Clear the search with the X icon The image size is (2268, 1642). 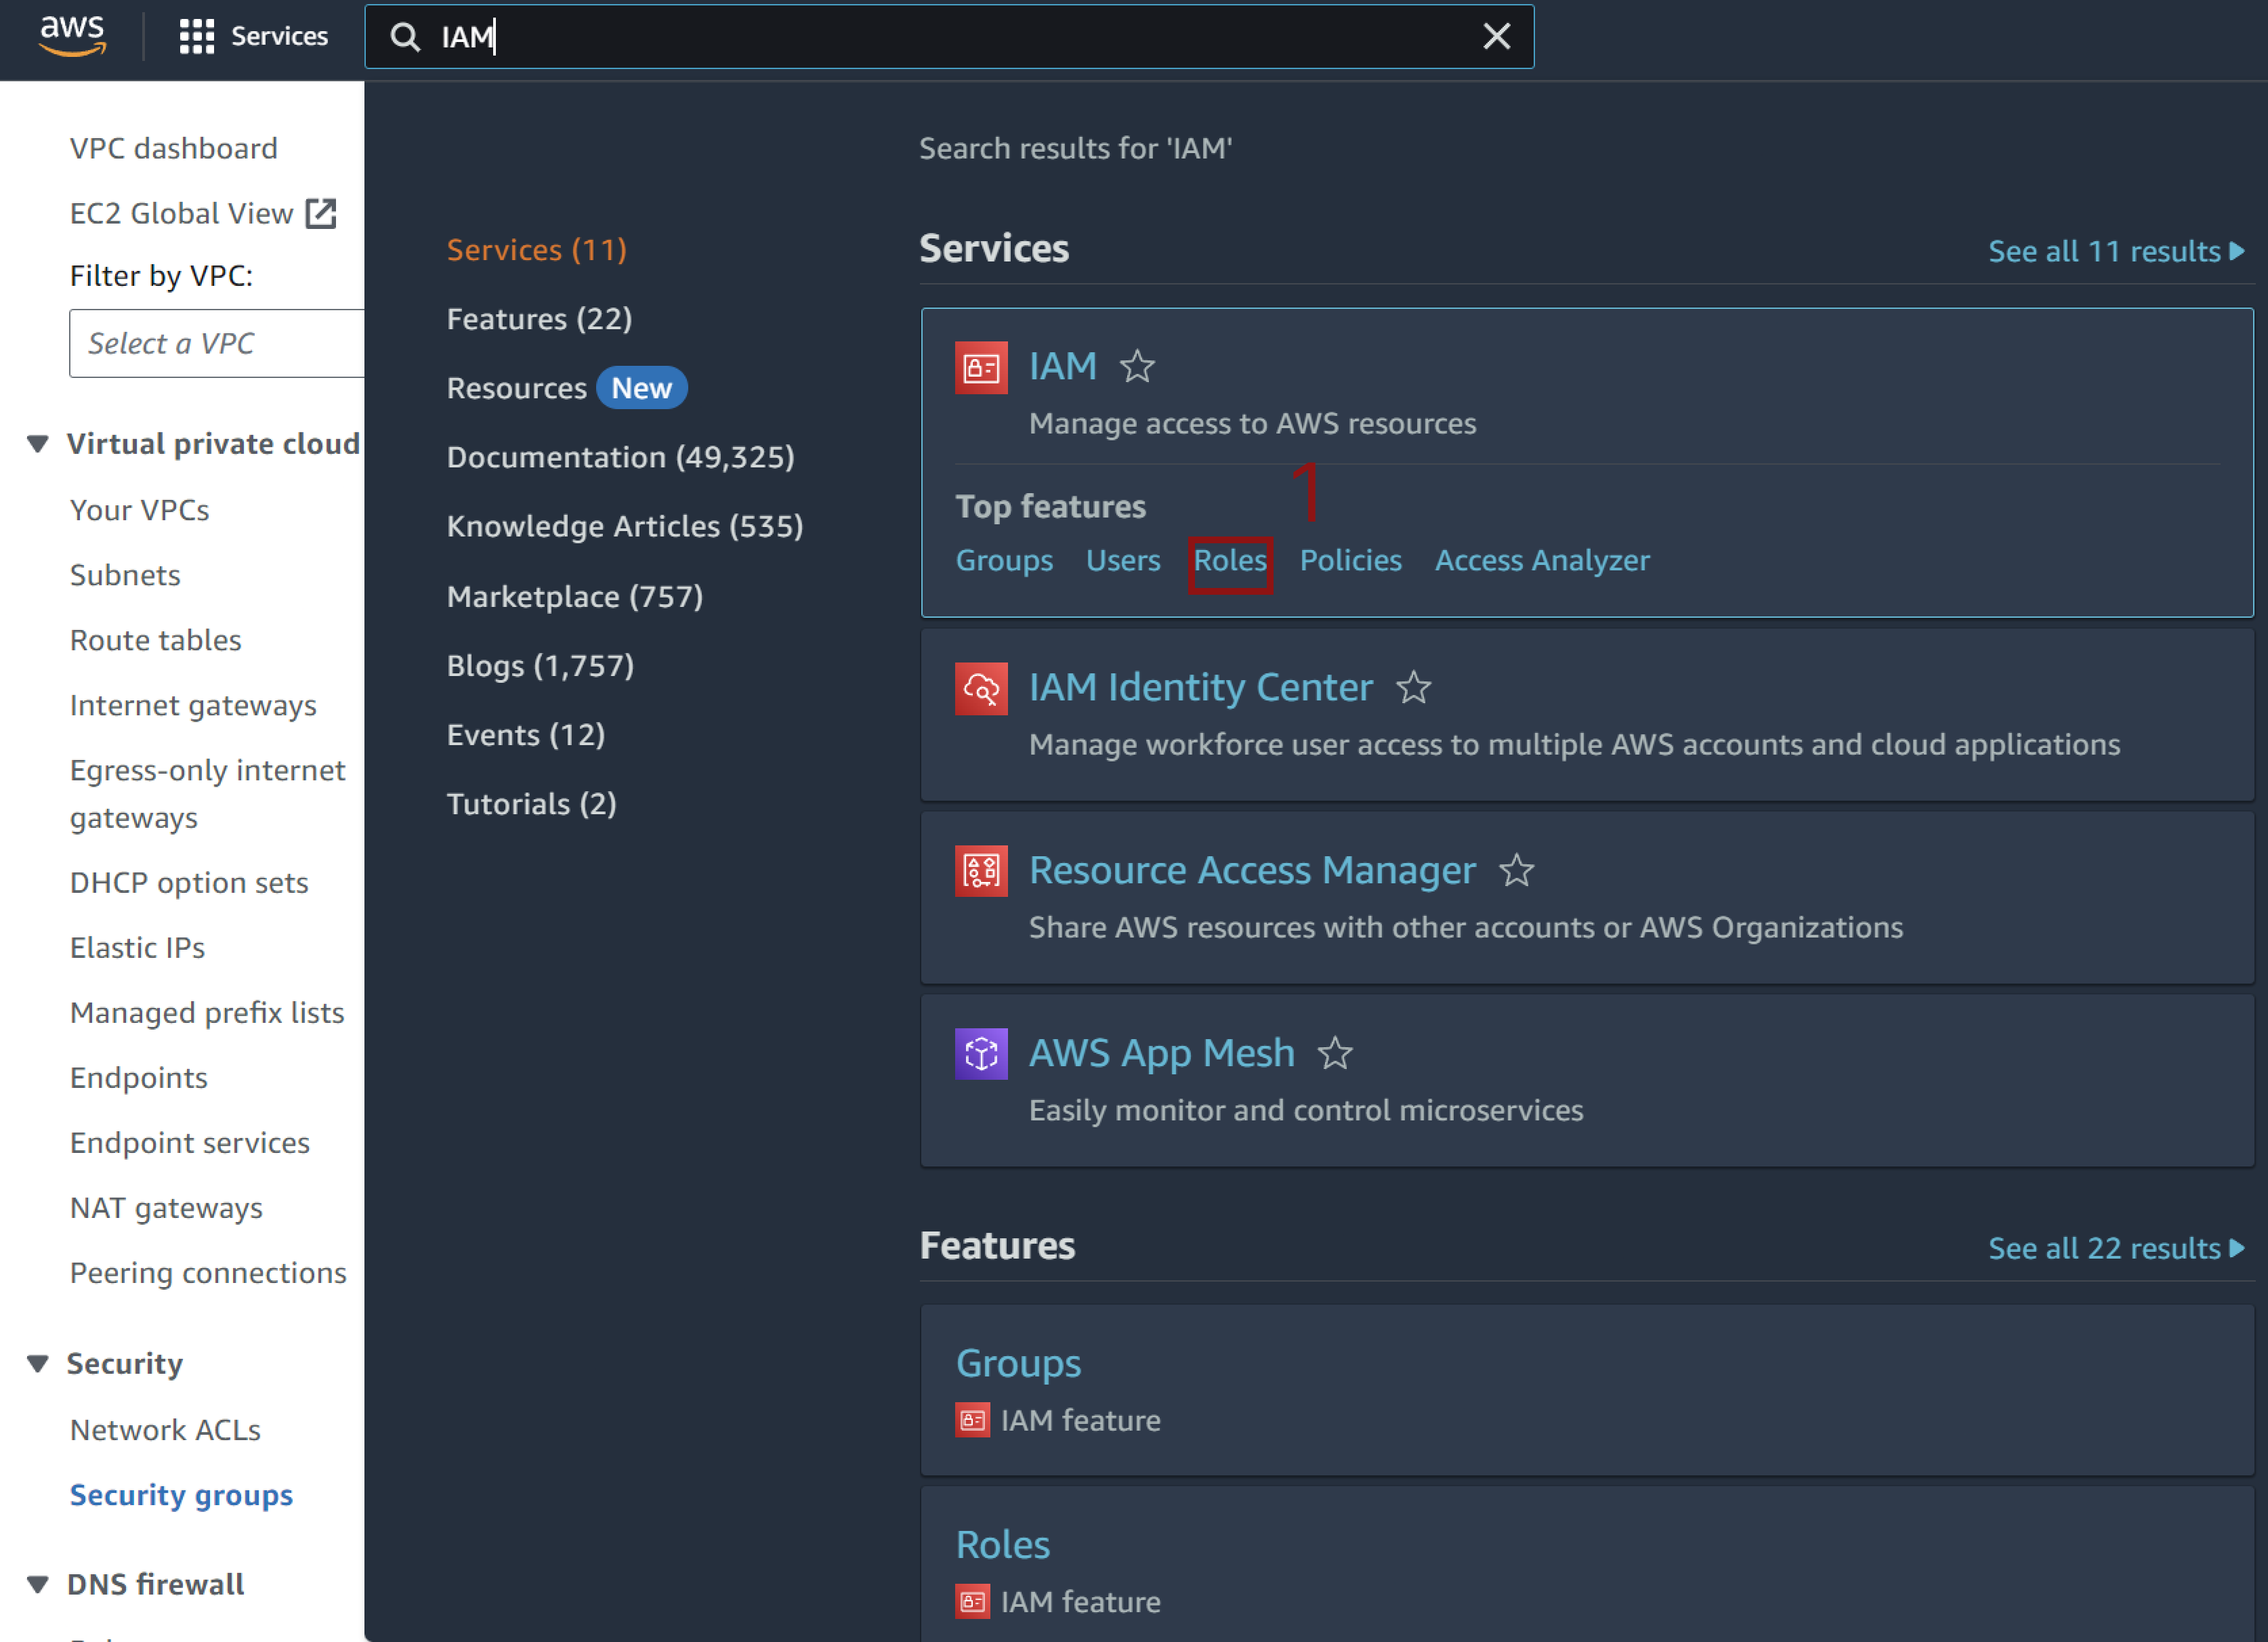(x=1496, y=37)
